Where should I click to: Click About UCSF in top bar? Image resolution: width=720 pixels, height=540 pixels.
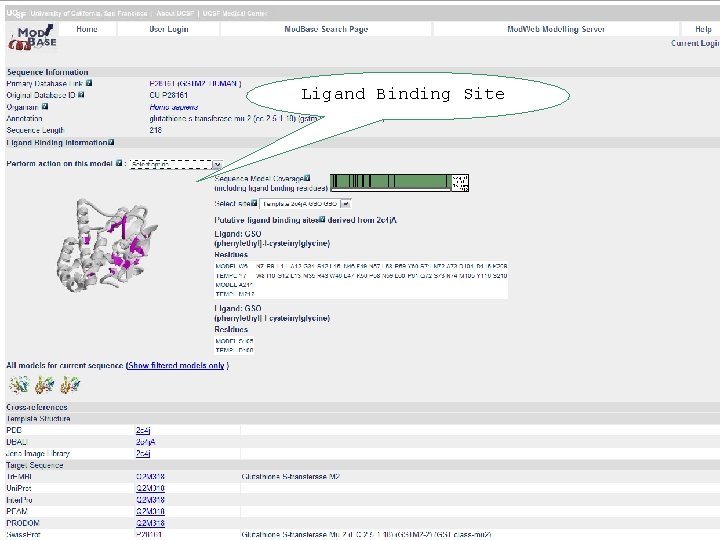coord(175,13)
